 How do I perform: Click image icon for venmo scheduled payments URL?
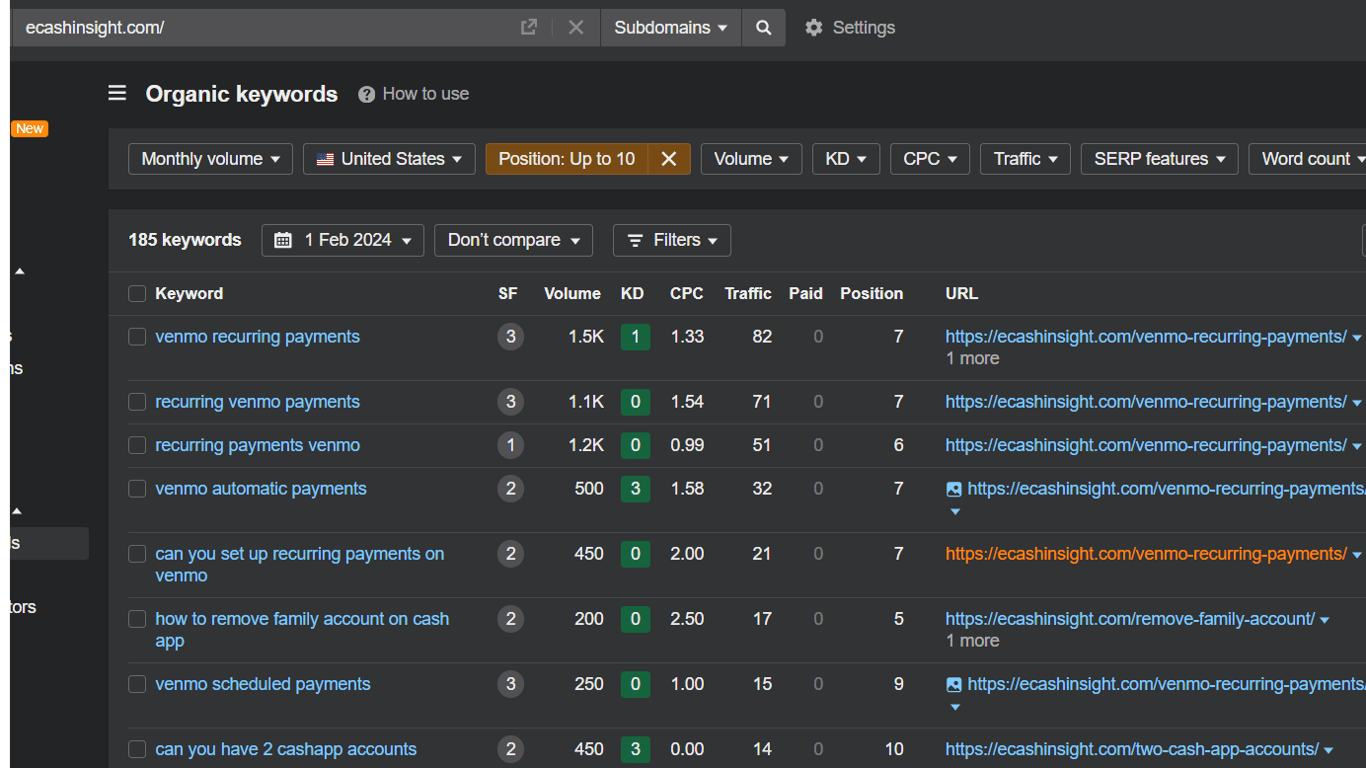click(954, 685)
